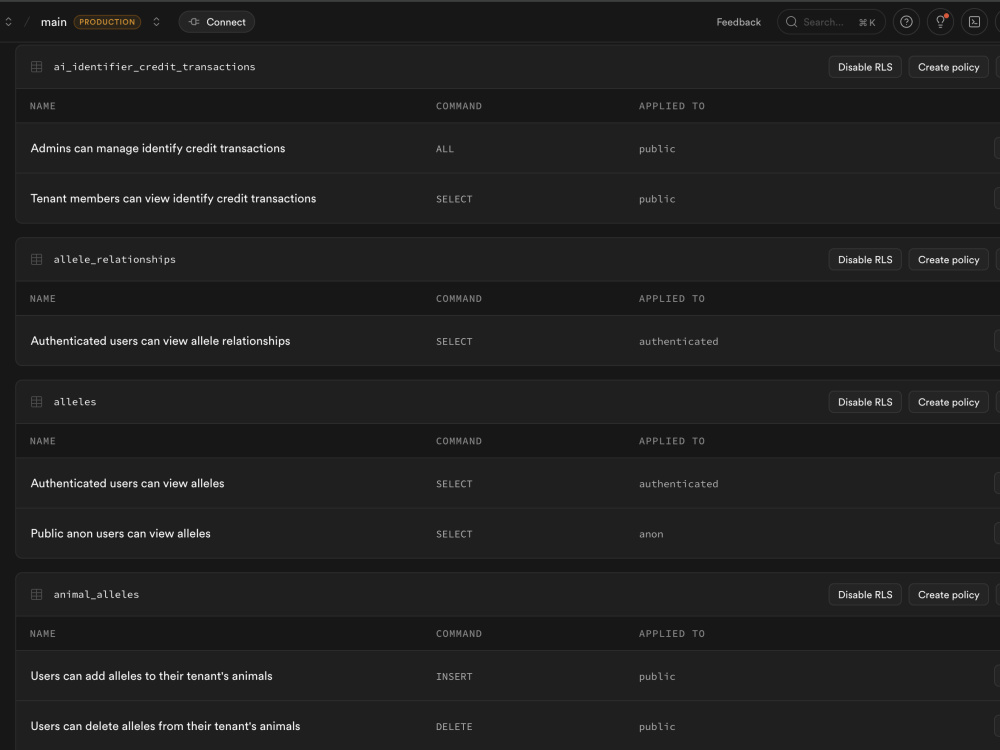
Task: Click the Connect button
Action: pyautogui.click(x=217, y=22)
